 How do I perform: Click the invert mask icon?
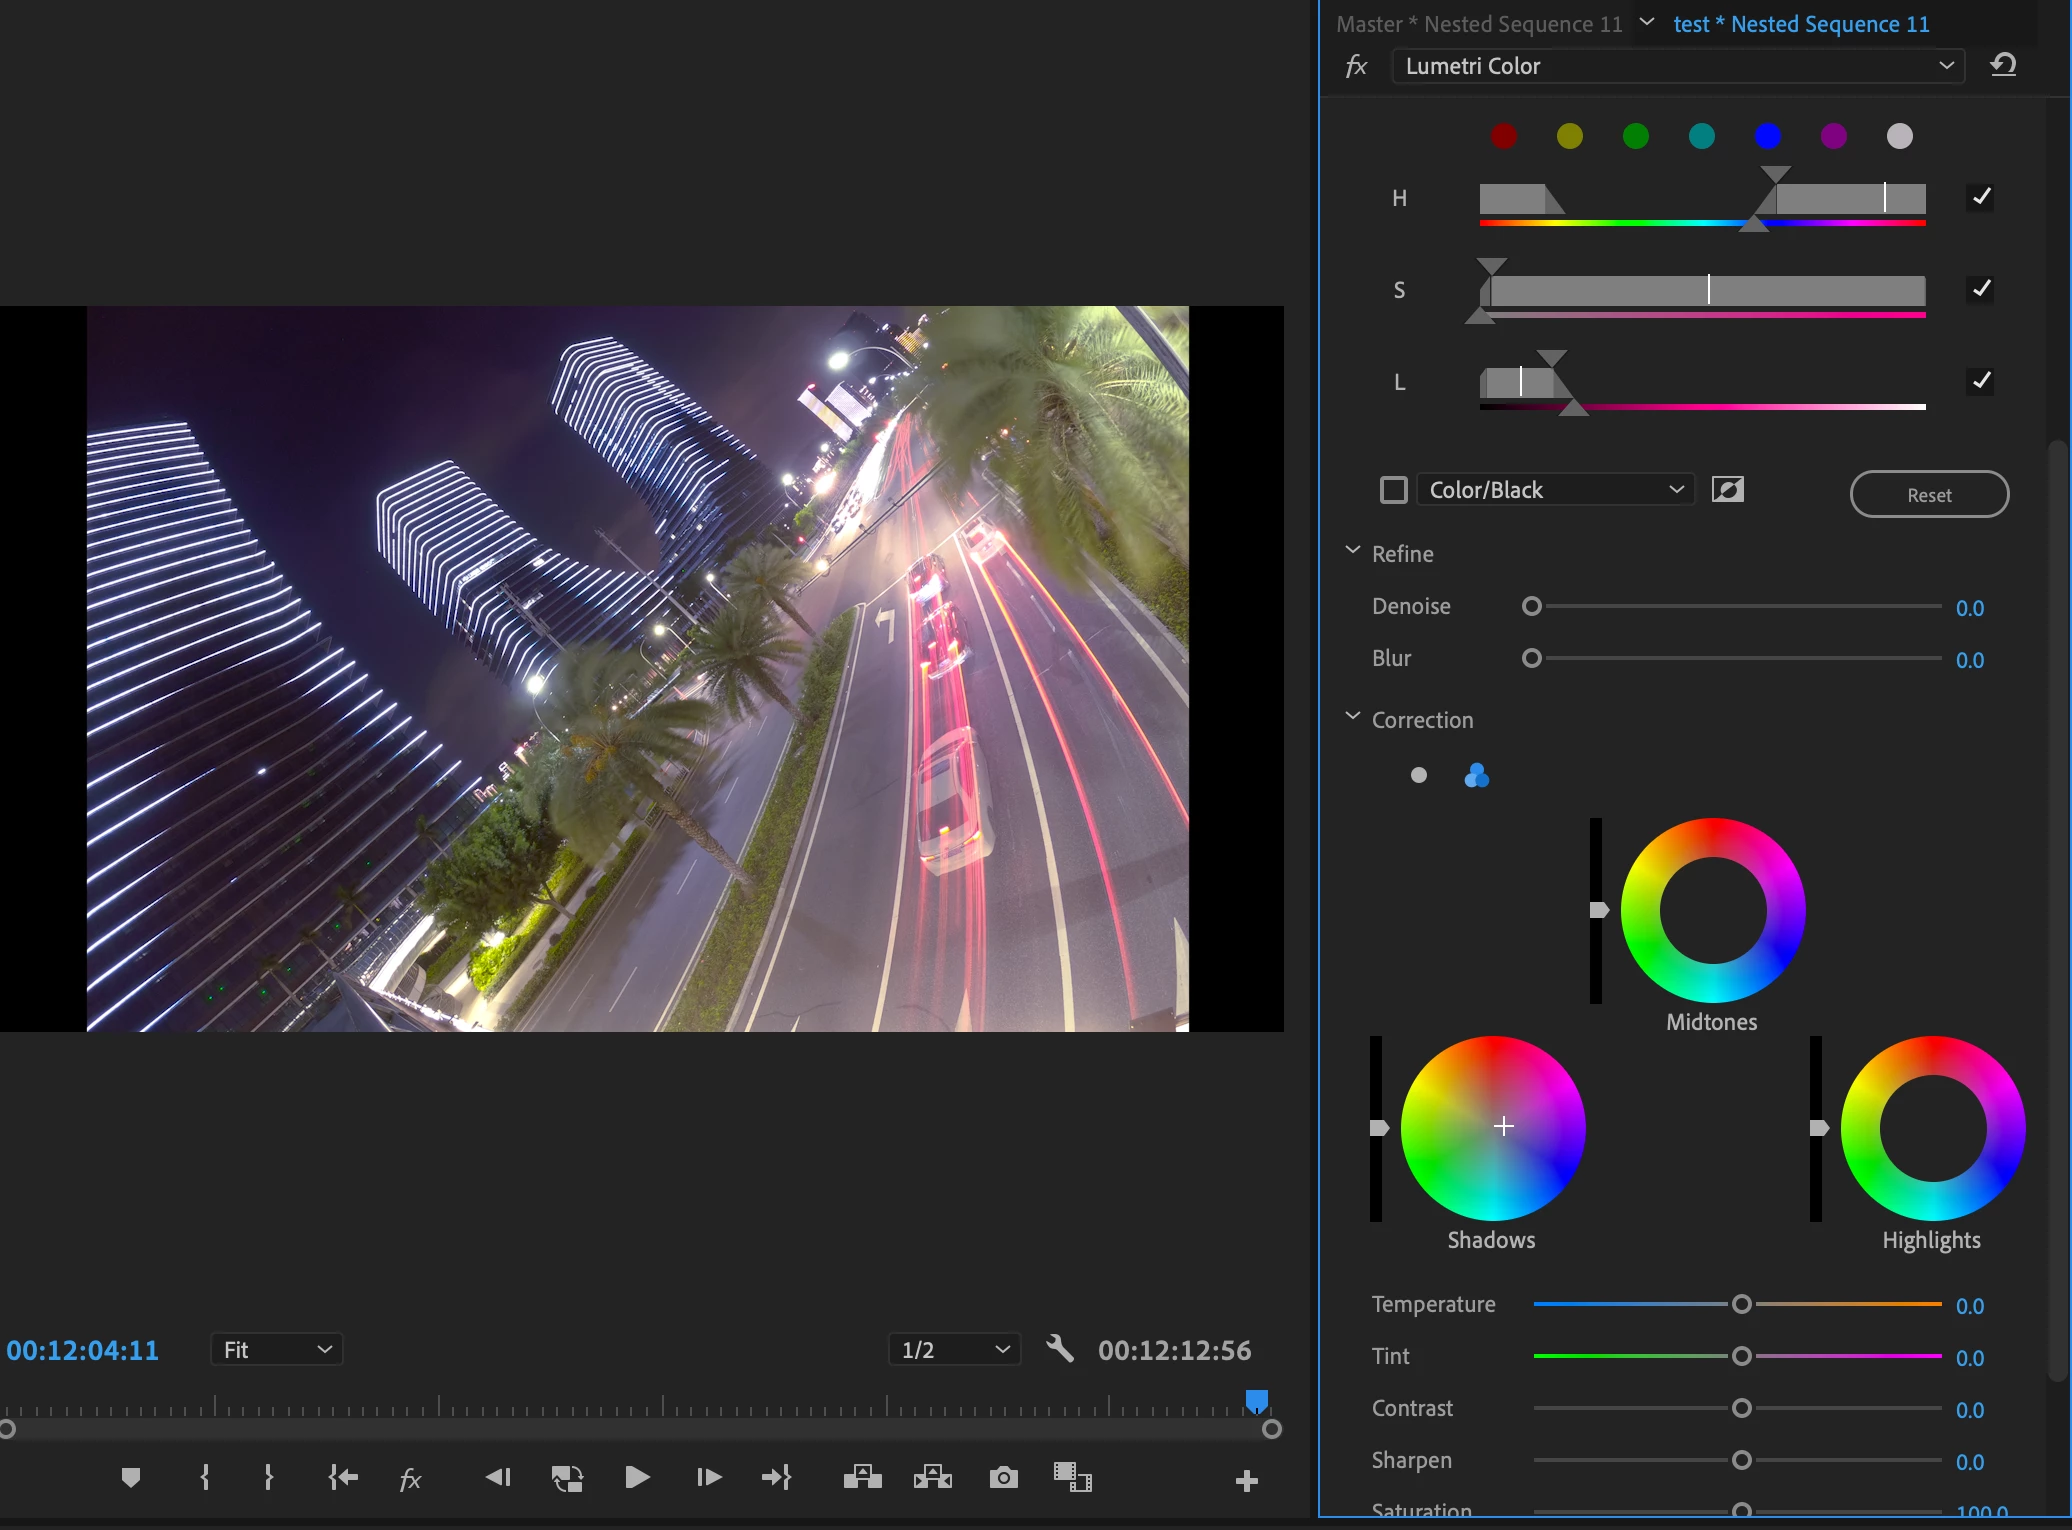coord(1727,490)
